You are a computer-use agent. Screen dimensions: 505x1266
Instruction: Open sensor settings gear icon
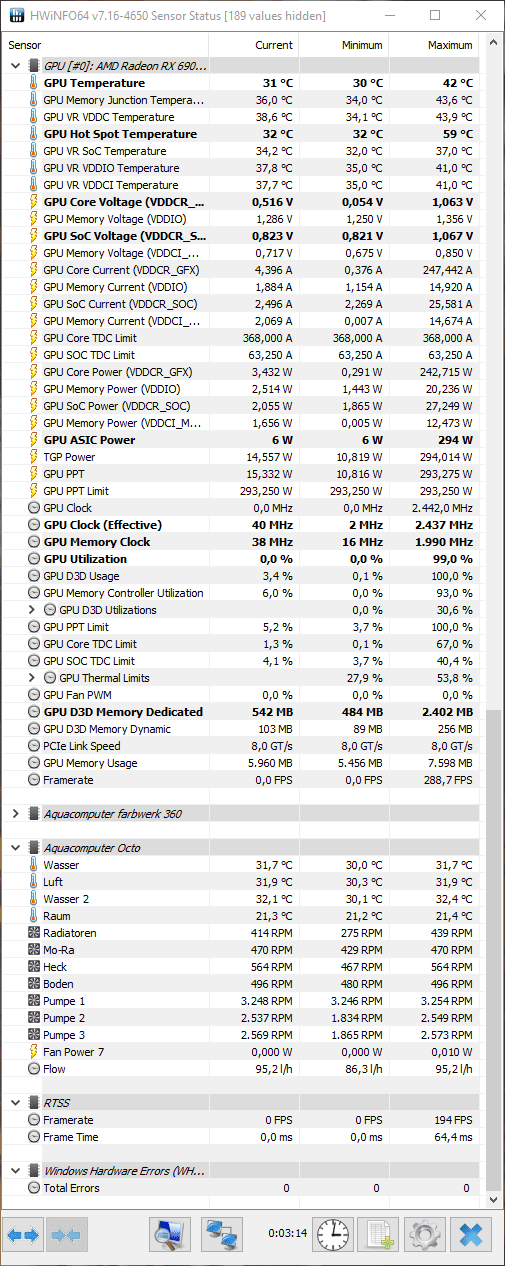[x=425, y=1235]
